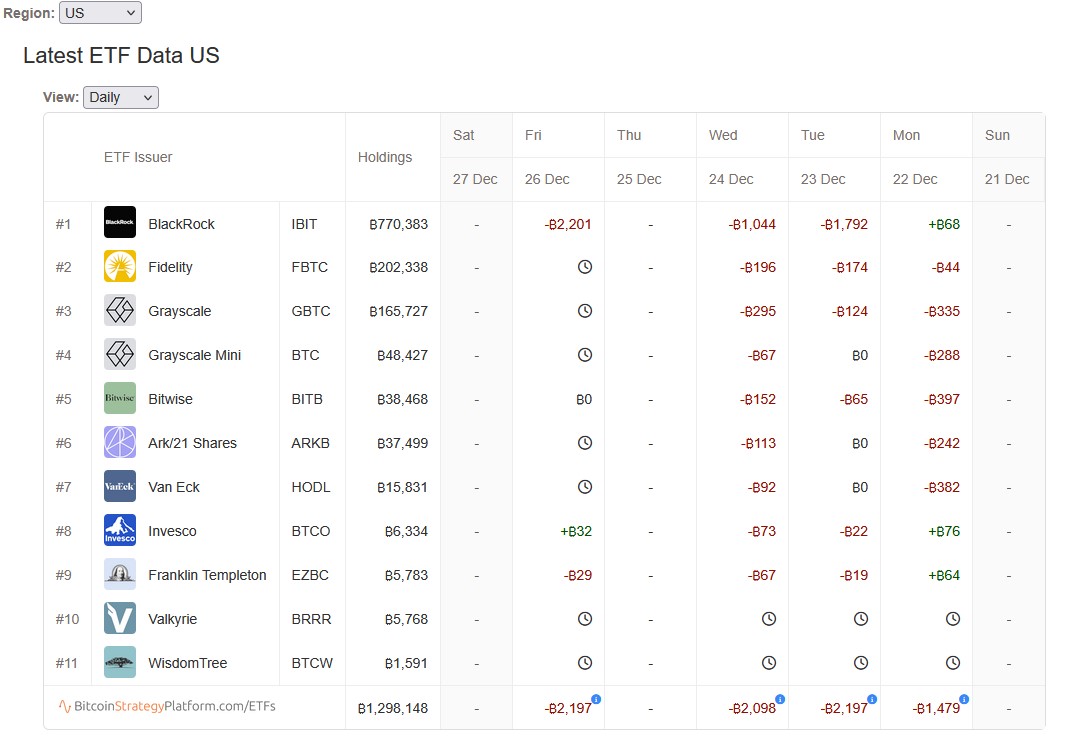The image size is (1075, 754).
Task: Click the info icon on Monday's total
Action: coord(964,699)
